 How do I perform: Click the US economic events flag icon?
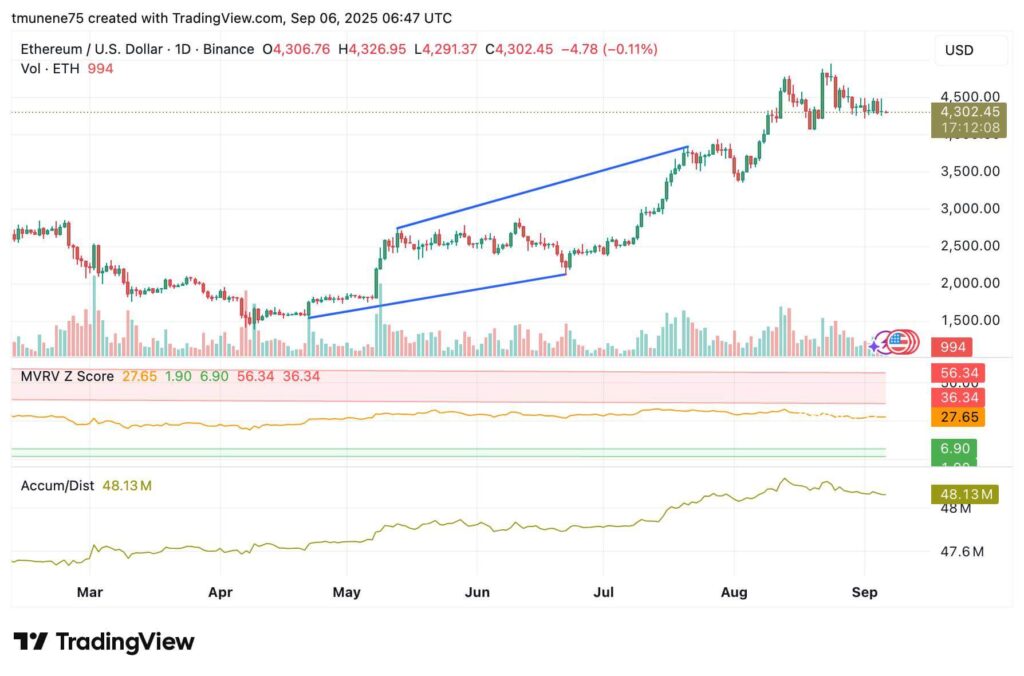click(x=898, y=342)
